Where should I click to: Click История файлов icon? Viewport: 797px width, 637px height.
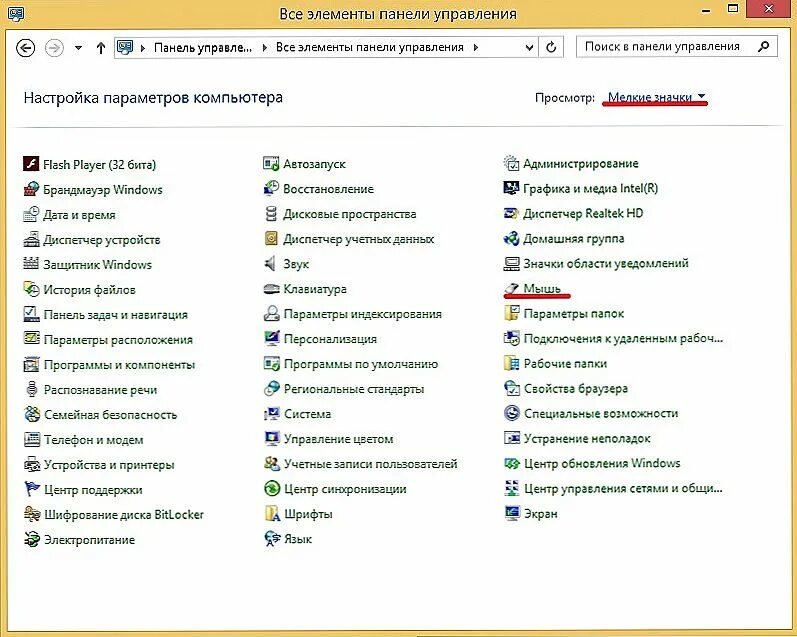pyautogui.click(x=32, y=289)
